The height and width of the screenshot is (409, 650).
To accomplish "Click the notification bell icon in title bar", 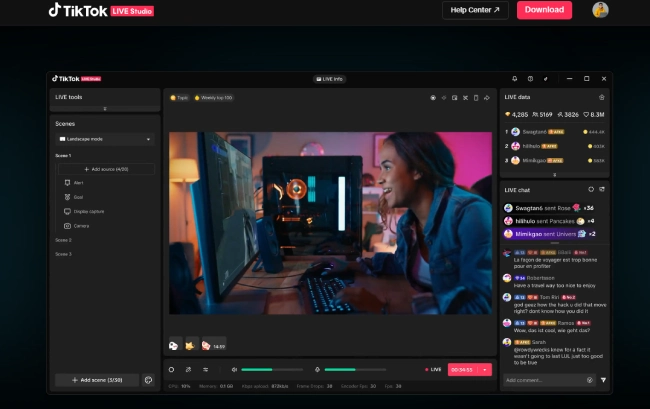I will 515,78.
